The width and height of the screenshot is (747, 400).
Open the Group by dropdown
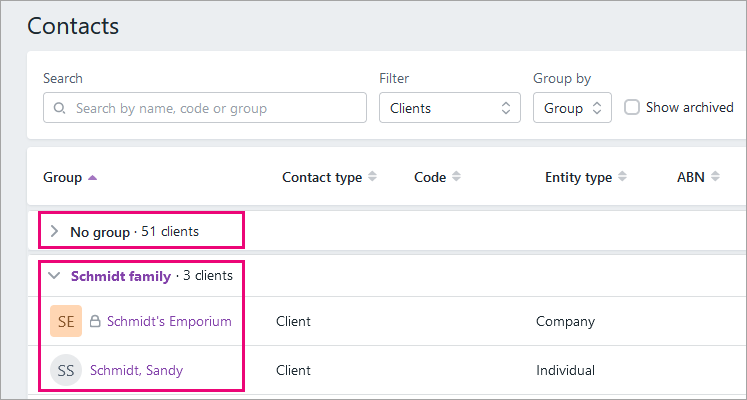point(571,108)
